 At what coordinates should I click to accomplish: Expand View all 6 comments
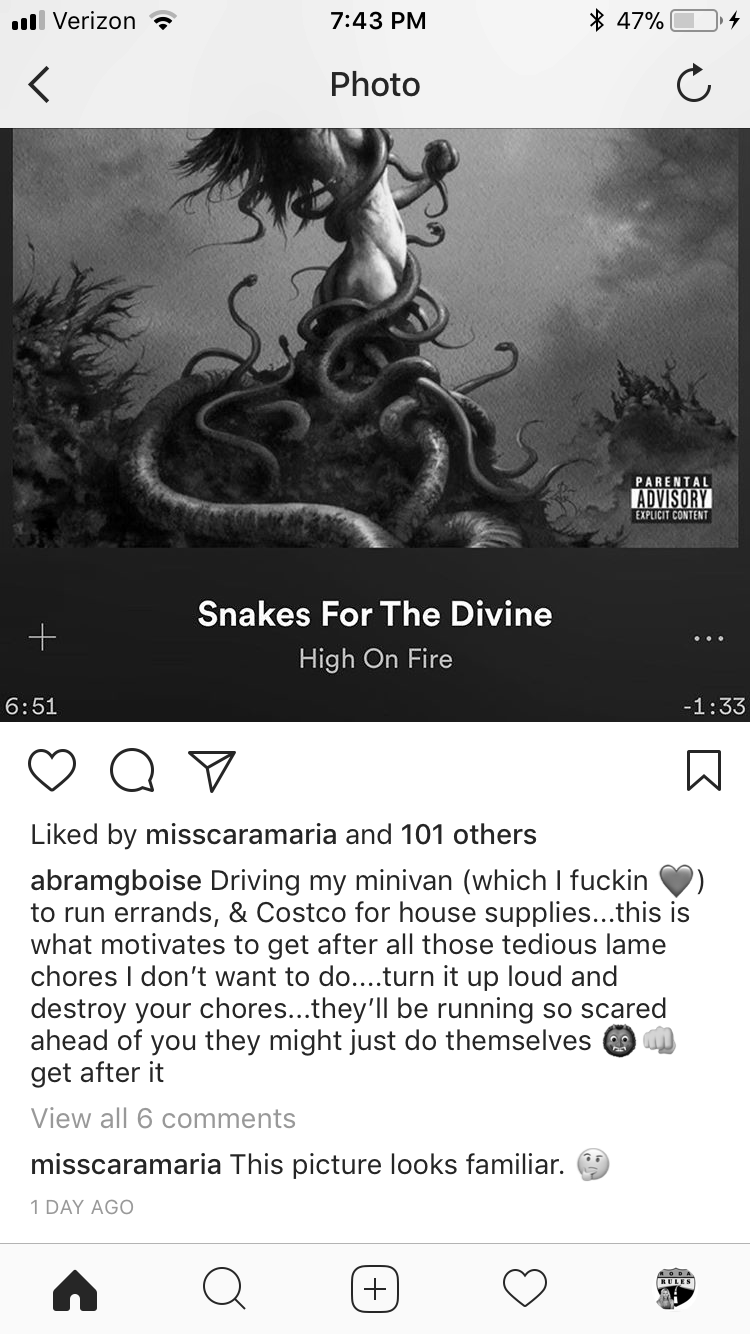163,1118
